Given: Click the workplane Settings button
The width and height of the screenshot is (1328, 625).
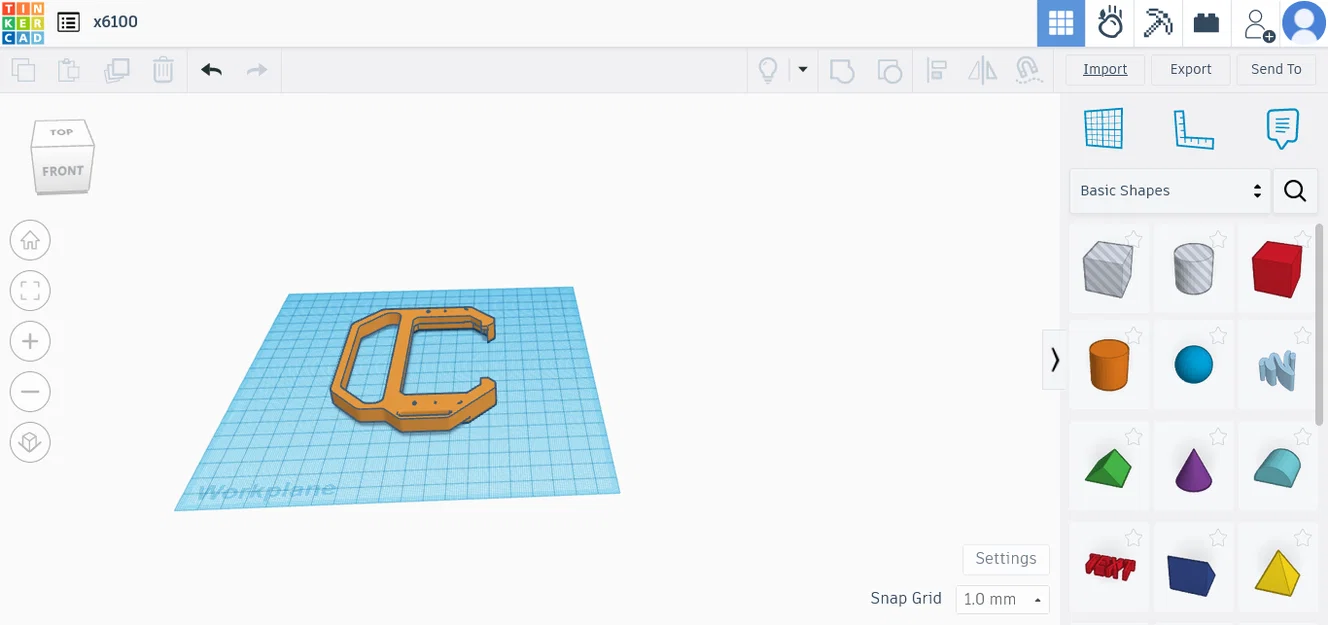Looking at the screenshot, I should coord(1006,559).
